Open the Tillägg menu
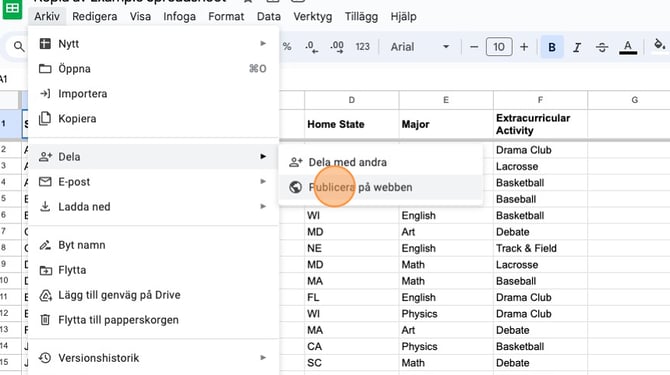Screen dimensions: 670x375 click(x=361, y=17)
